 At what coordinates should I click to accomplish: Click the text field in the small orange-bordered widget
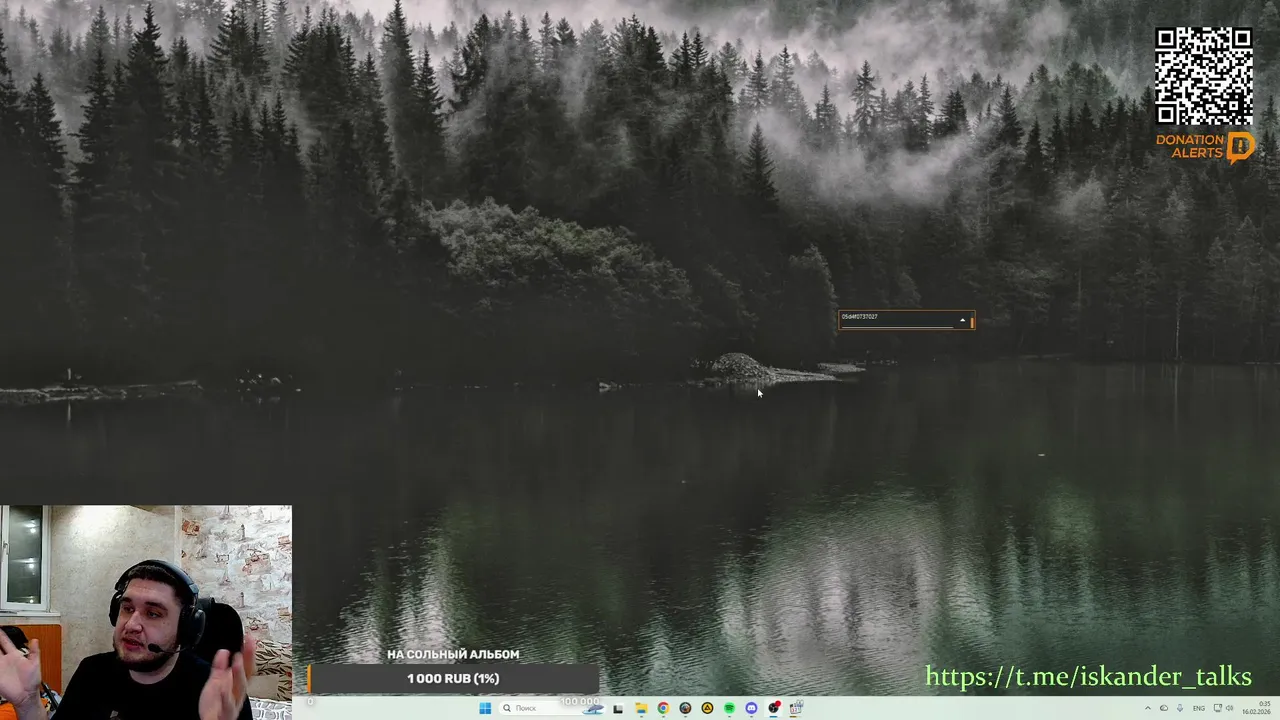897,320
